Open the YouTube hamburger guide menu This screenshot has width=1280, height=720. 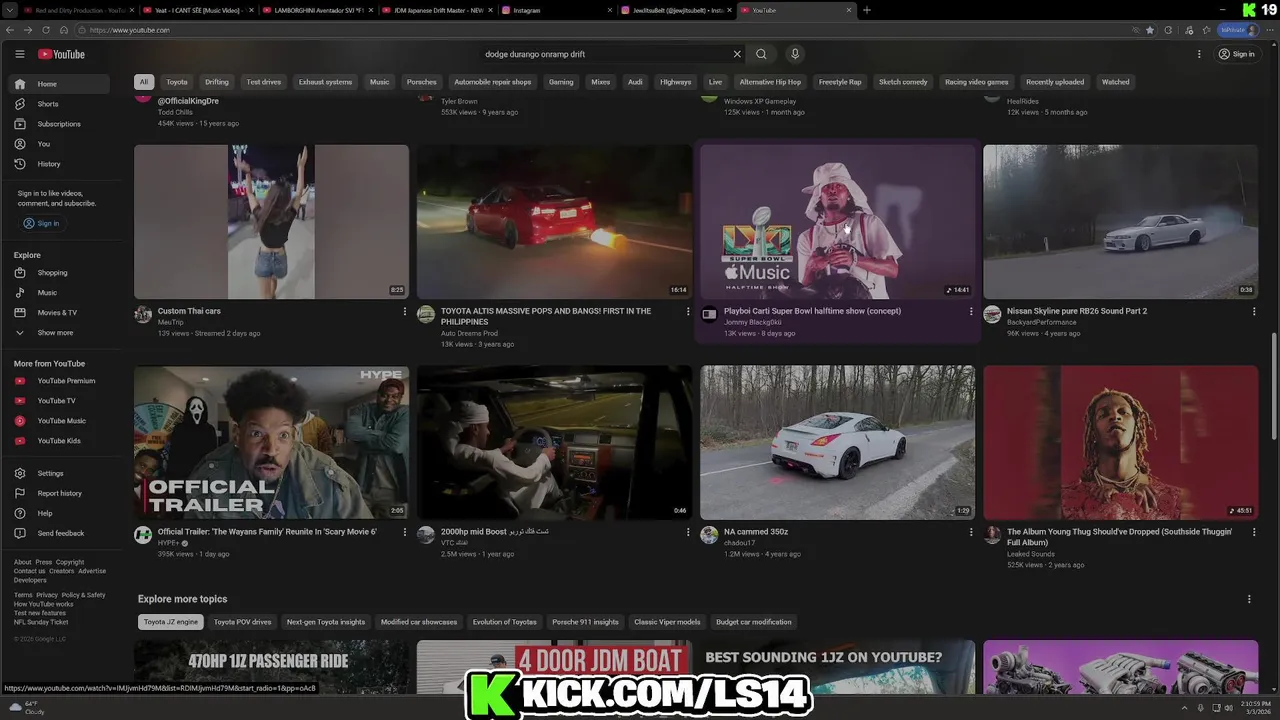pyautogui.click(x=19, y=54)
